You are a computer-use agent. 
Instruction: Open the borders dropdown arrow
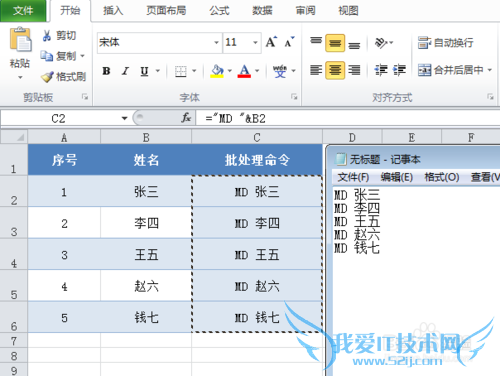point(194,71)
